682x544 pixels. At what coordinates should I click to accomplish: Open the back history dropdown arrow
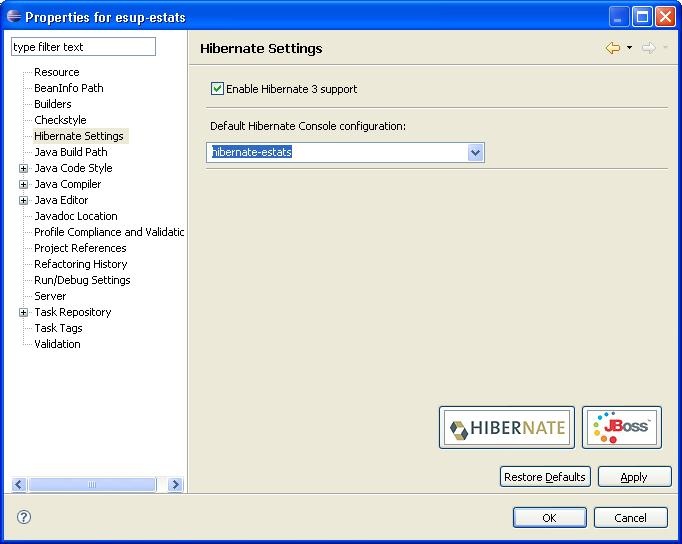point(629,48)
